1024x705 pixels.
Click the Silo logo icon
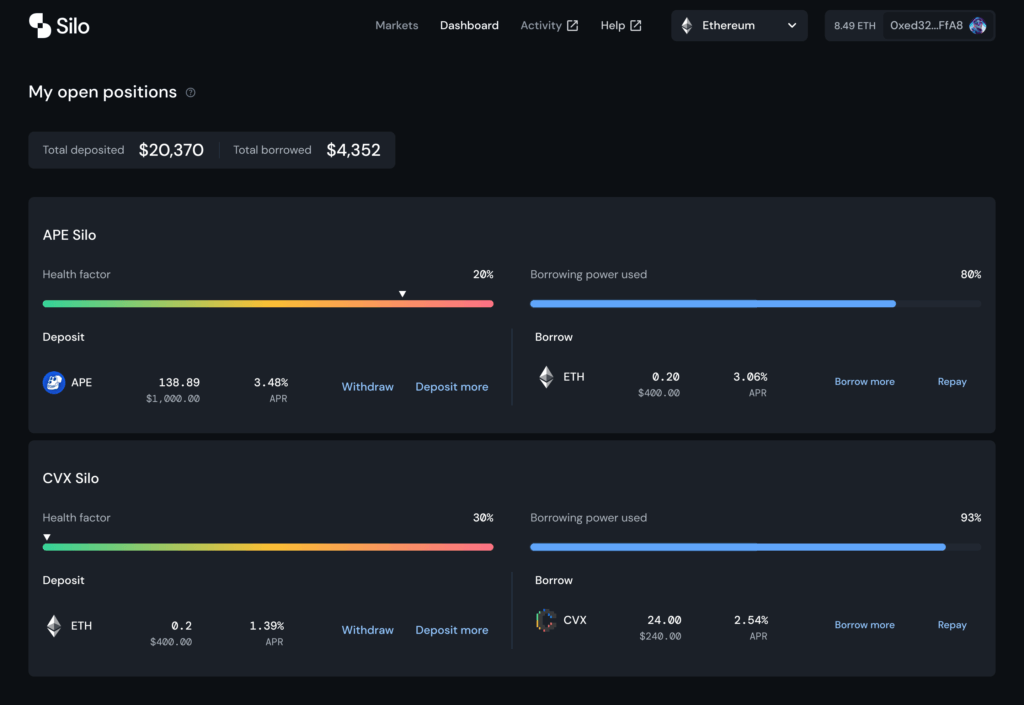click(x=40, y=25)
